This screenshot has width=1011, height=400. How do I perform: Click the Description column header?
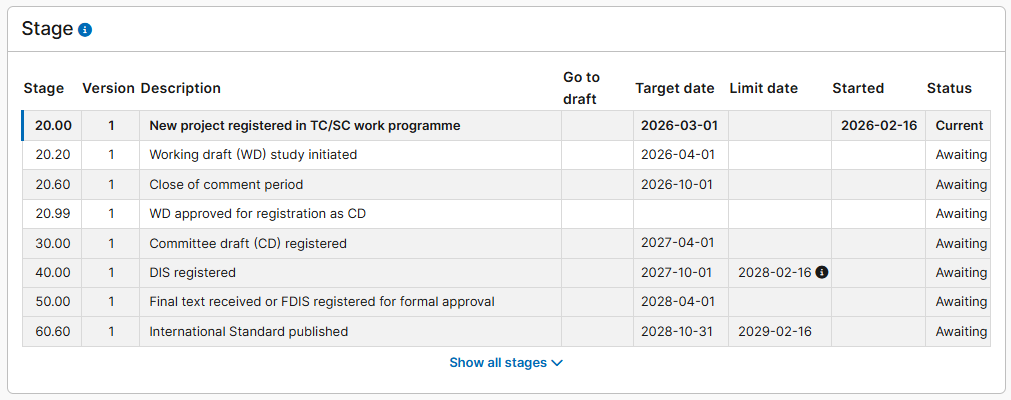[181, 88]
